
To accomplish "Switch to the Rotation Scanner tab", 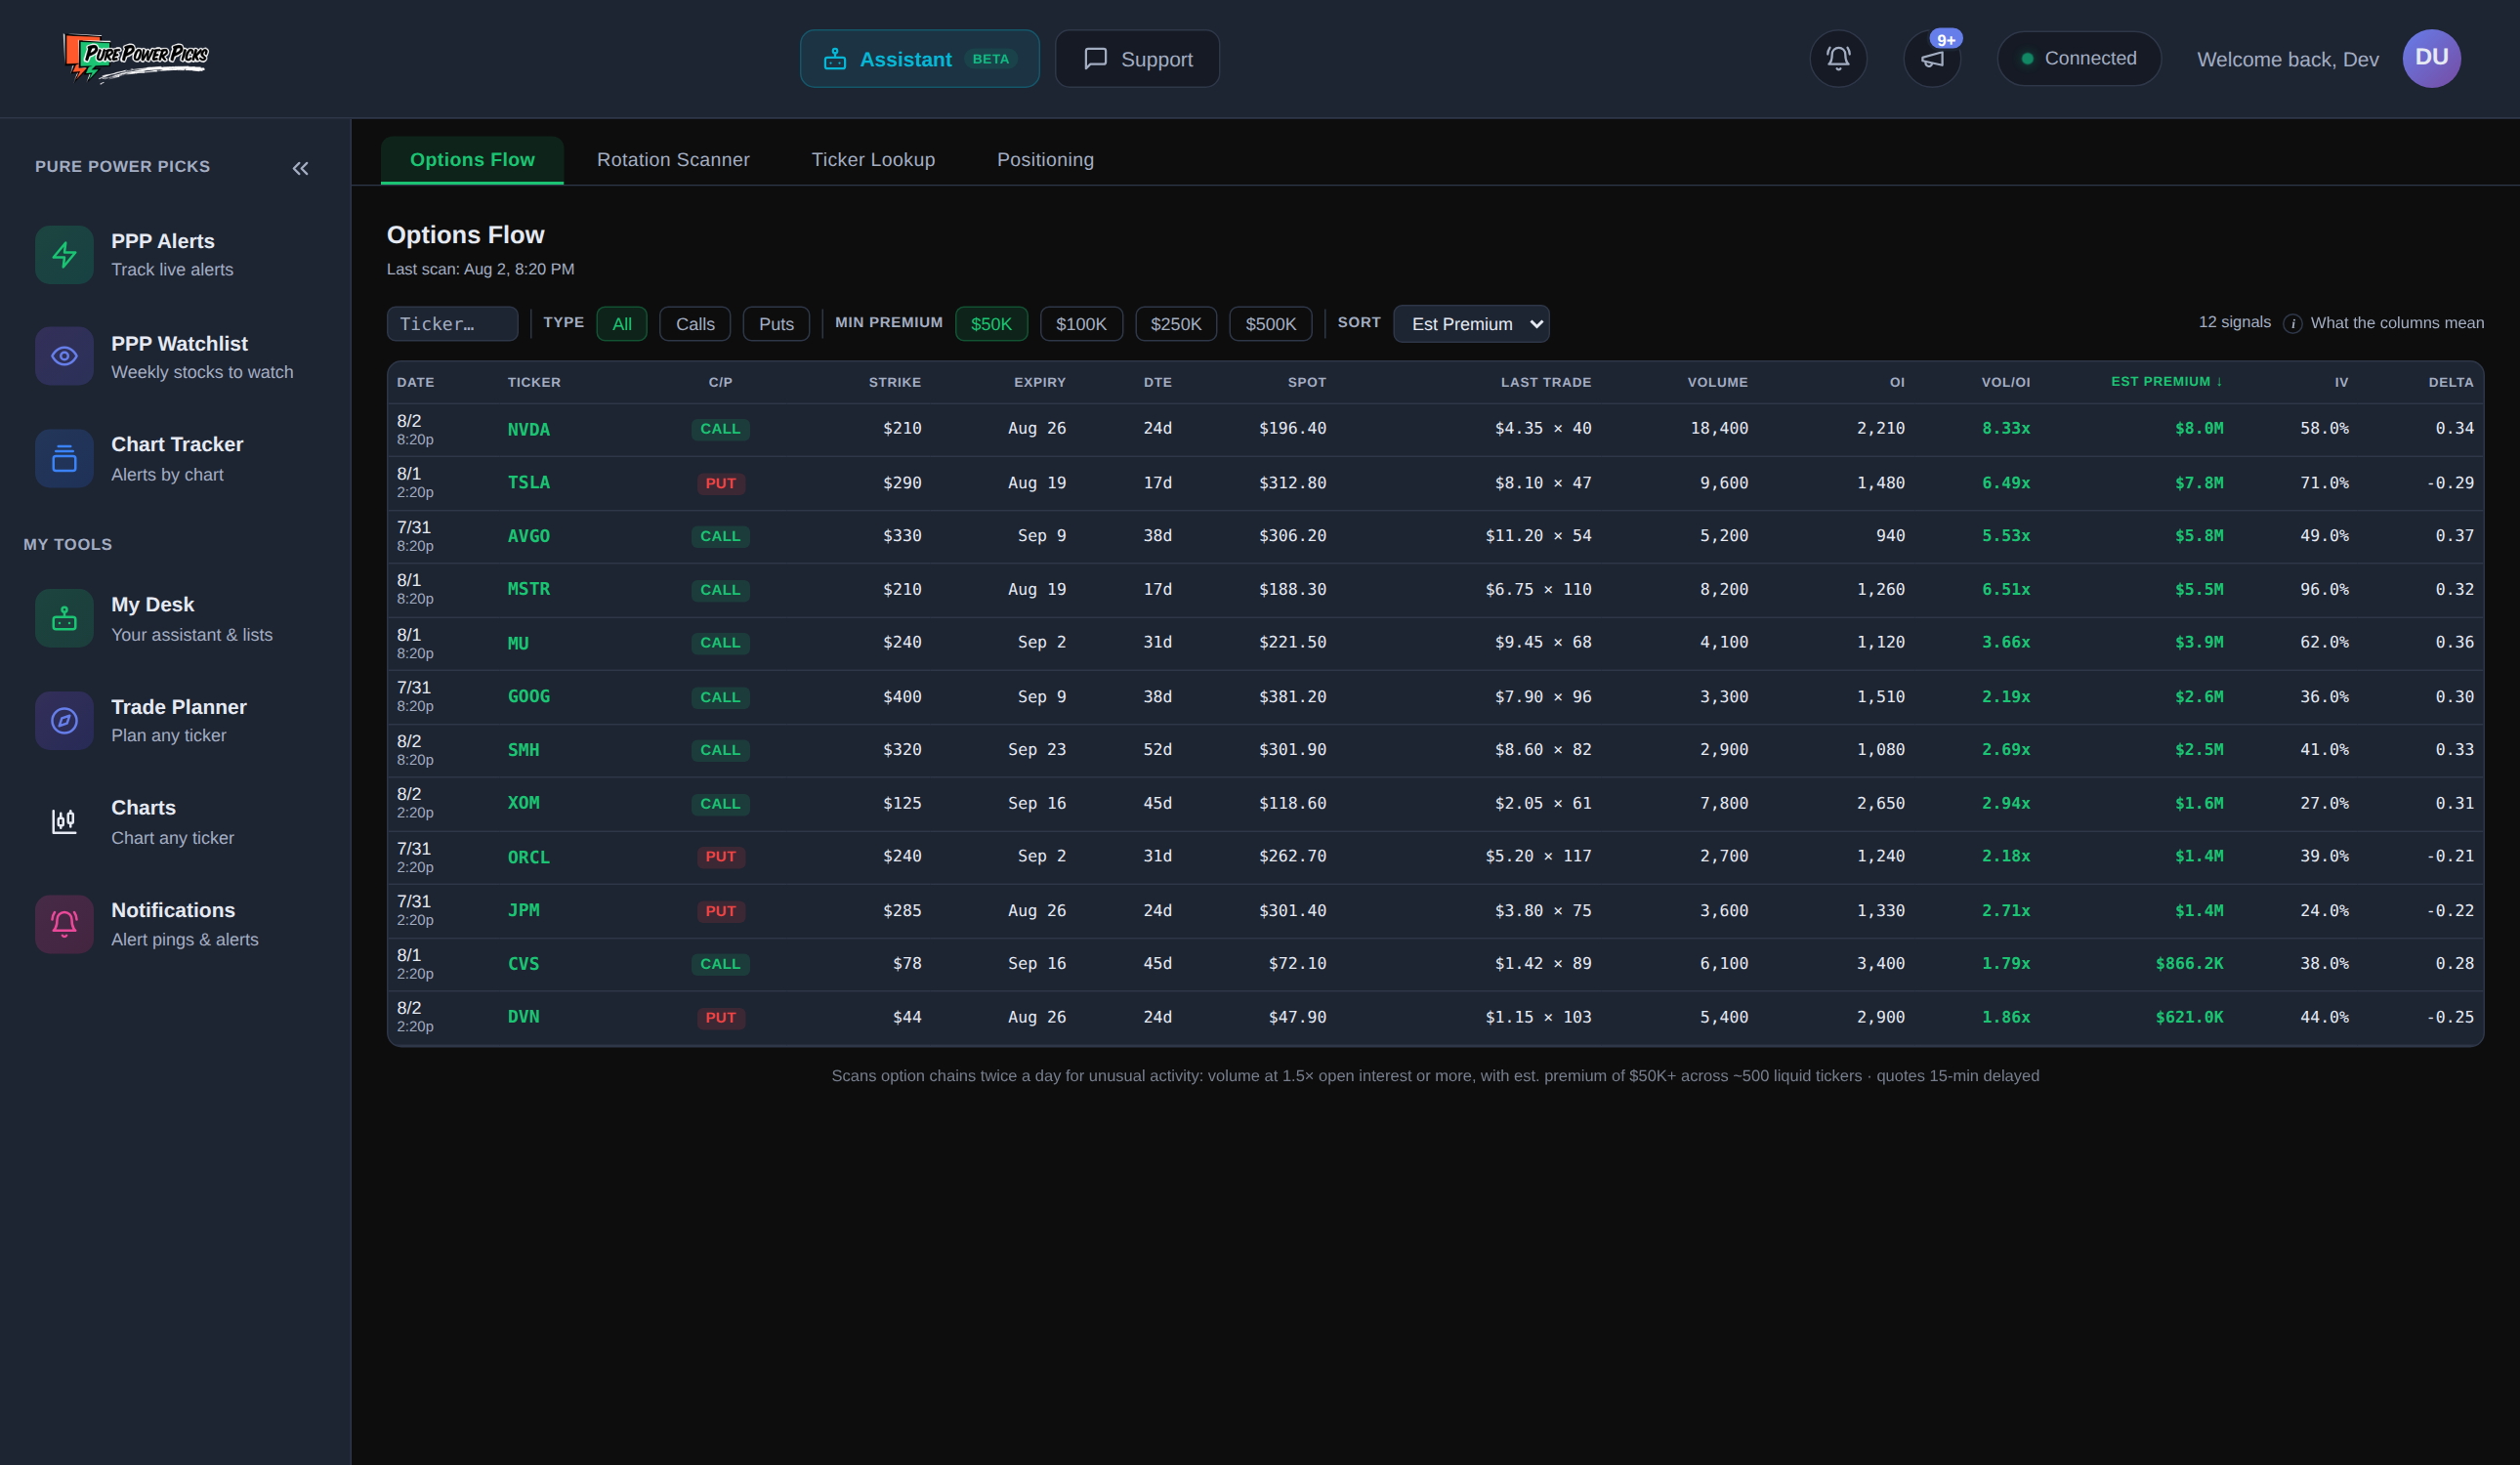I will 673,160.
